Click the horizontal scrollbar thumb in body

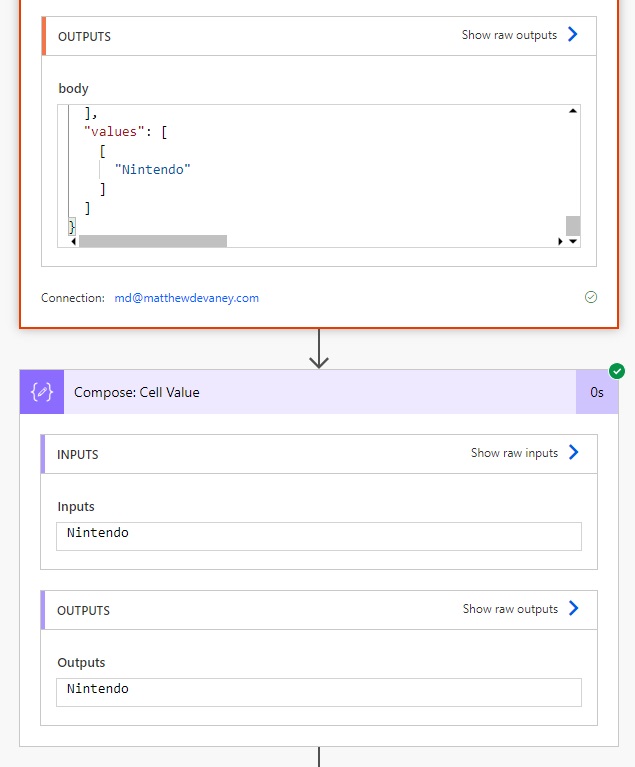(x=153, y=241)
